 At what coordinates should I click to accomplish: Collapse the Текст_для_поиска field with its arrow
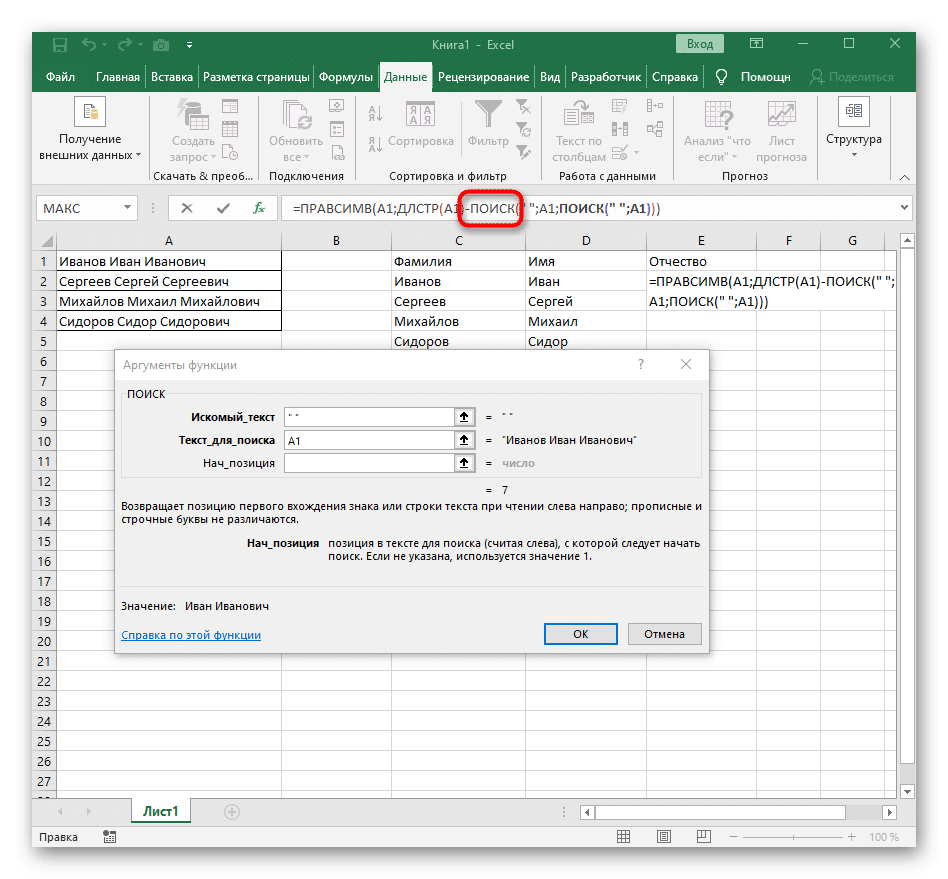pyautogui.click(x=465, y=440)
